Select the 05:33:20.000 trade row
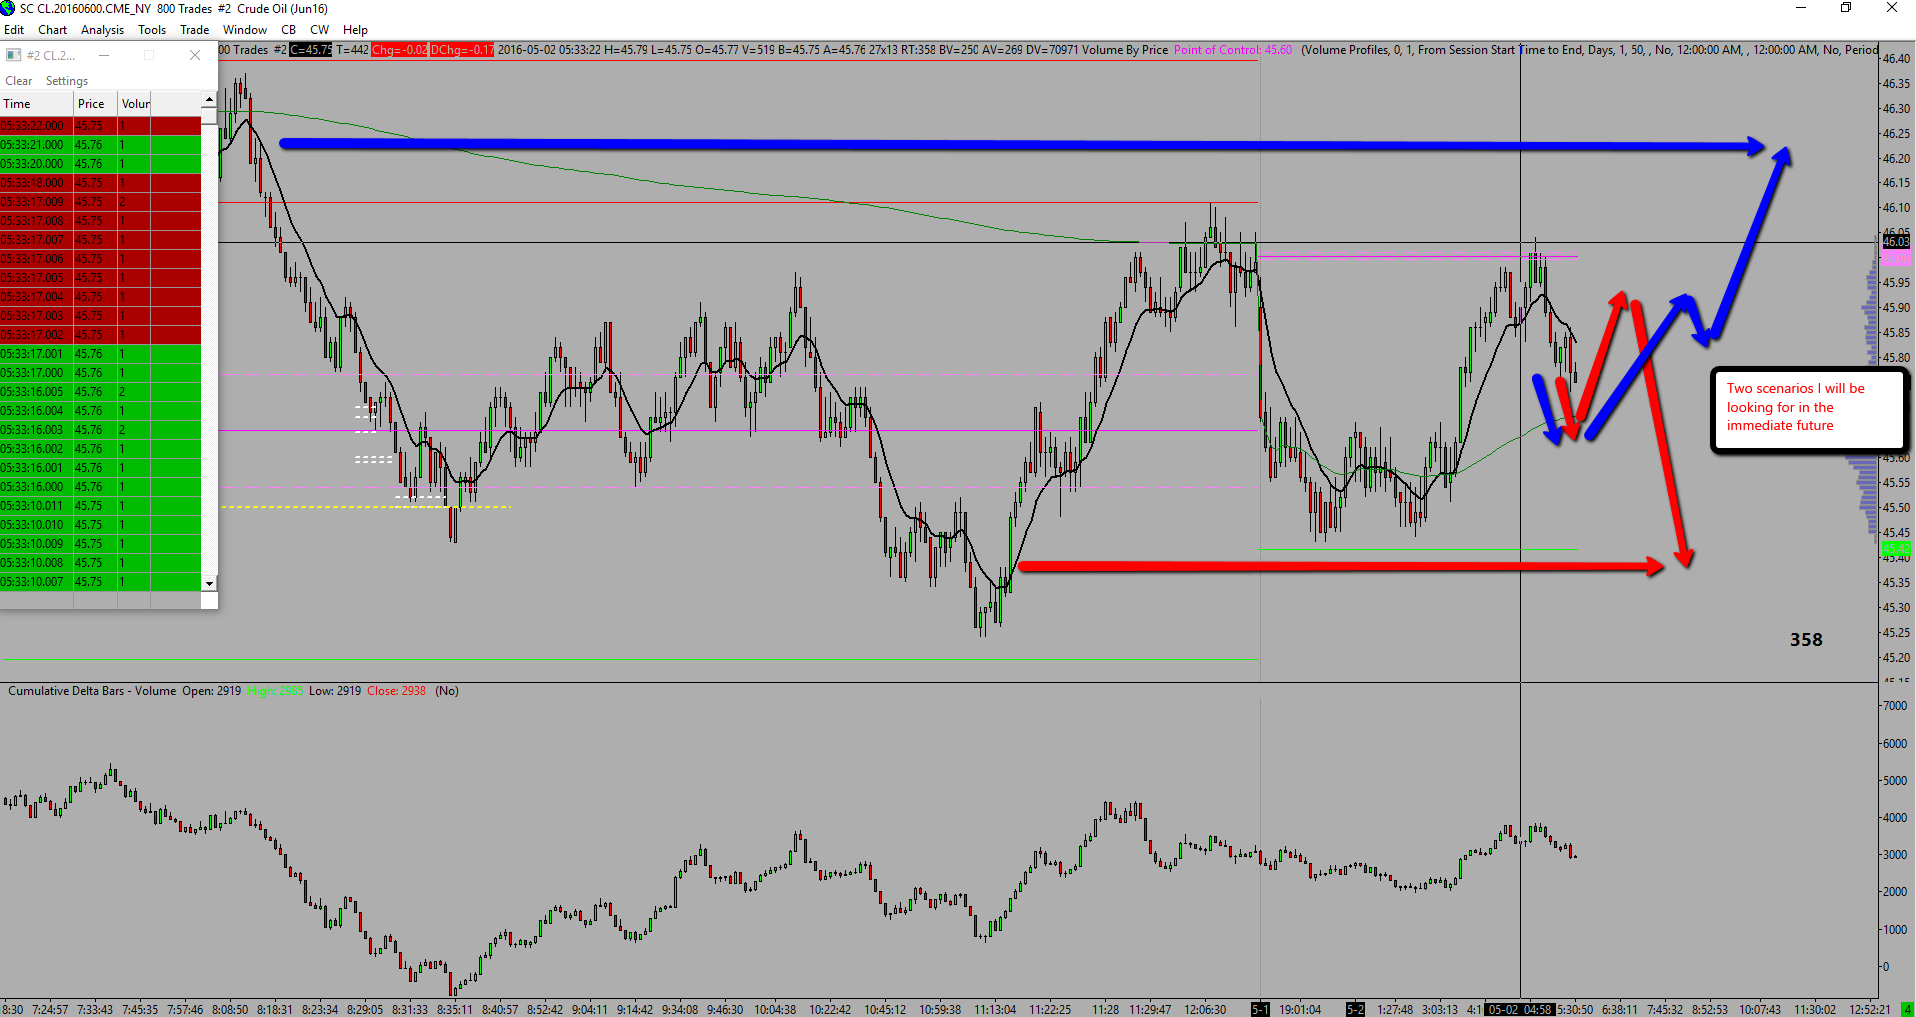Viewport: 1916px width, 1017px height. coord(100,164)
